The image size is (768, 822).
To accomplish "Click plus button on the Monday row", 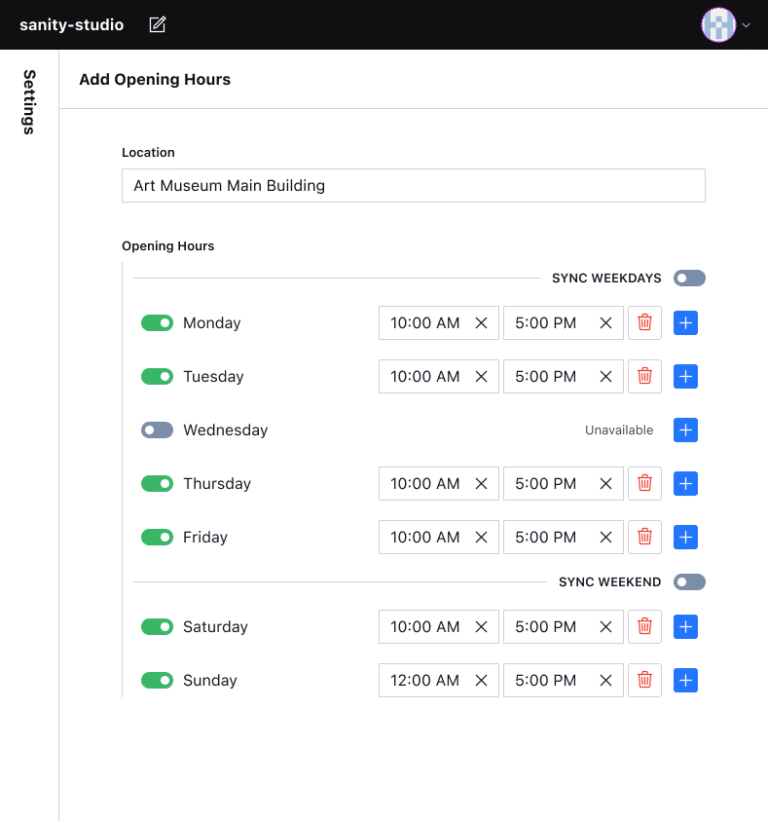I will (x=685, y=323).
